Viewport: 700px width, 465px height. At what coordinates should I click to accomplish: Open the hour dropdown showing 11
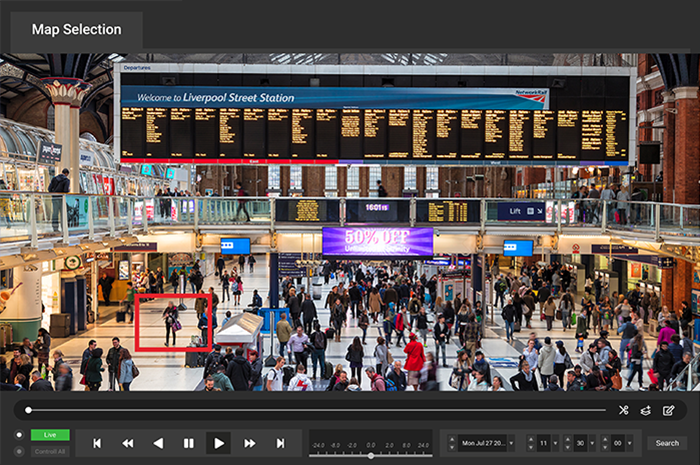coord(555,443)
